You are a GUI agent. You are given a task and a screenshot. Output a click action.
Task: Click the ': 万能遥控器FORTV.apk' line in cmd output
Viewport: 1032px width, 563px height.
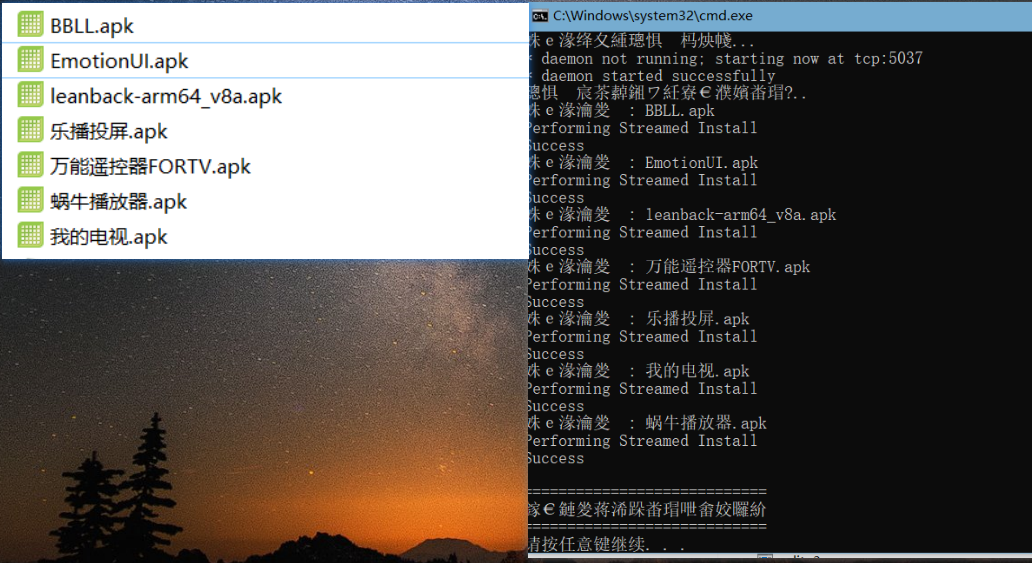pyautogui.click(x=669, y=267)
